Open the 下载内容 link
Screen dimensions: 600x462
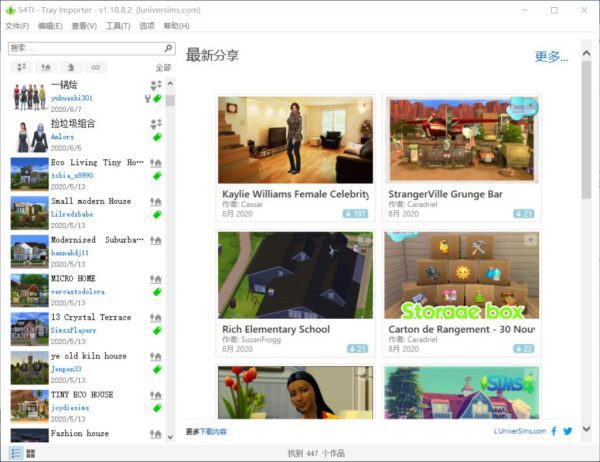pyautogui.click(x=213, y=432)
